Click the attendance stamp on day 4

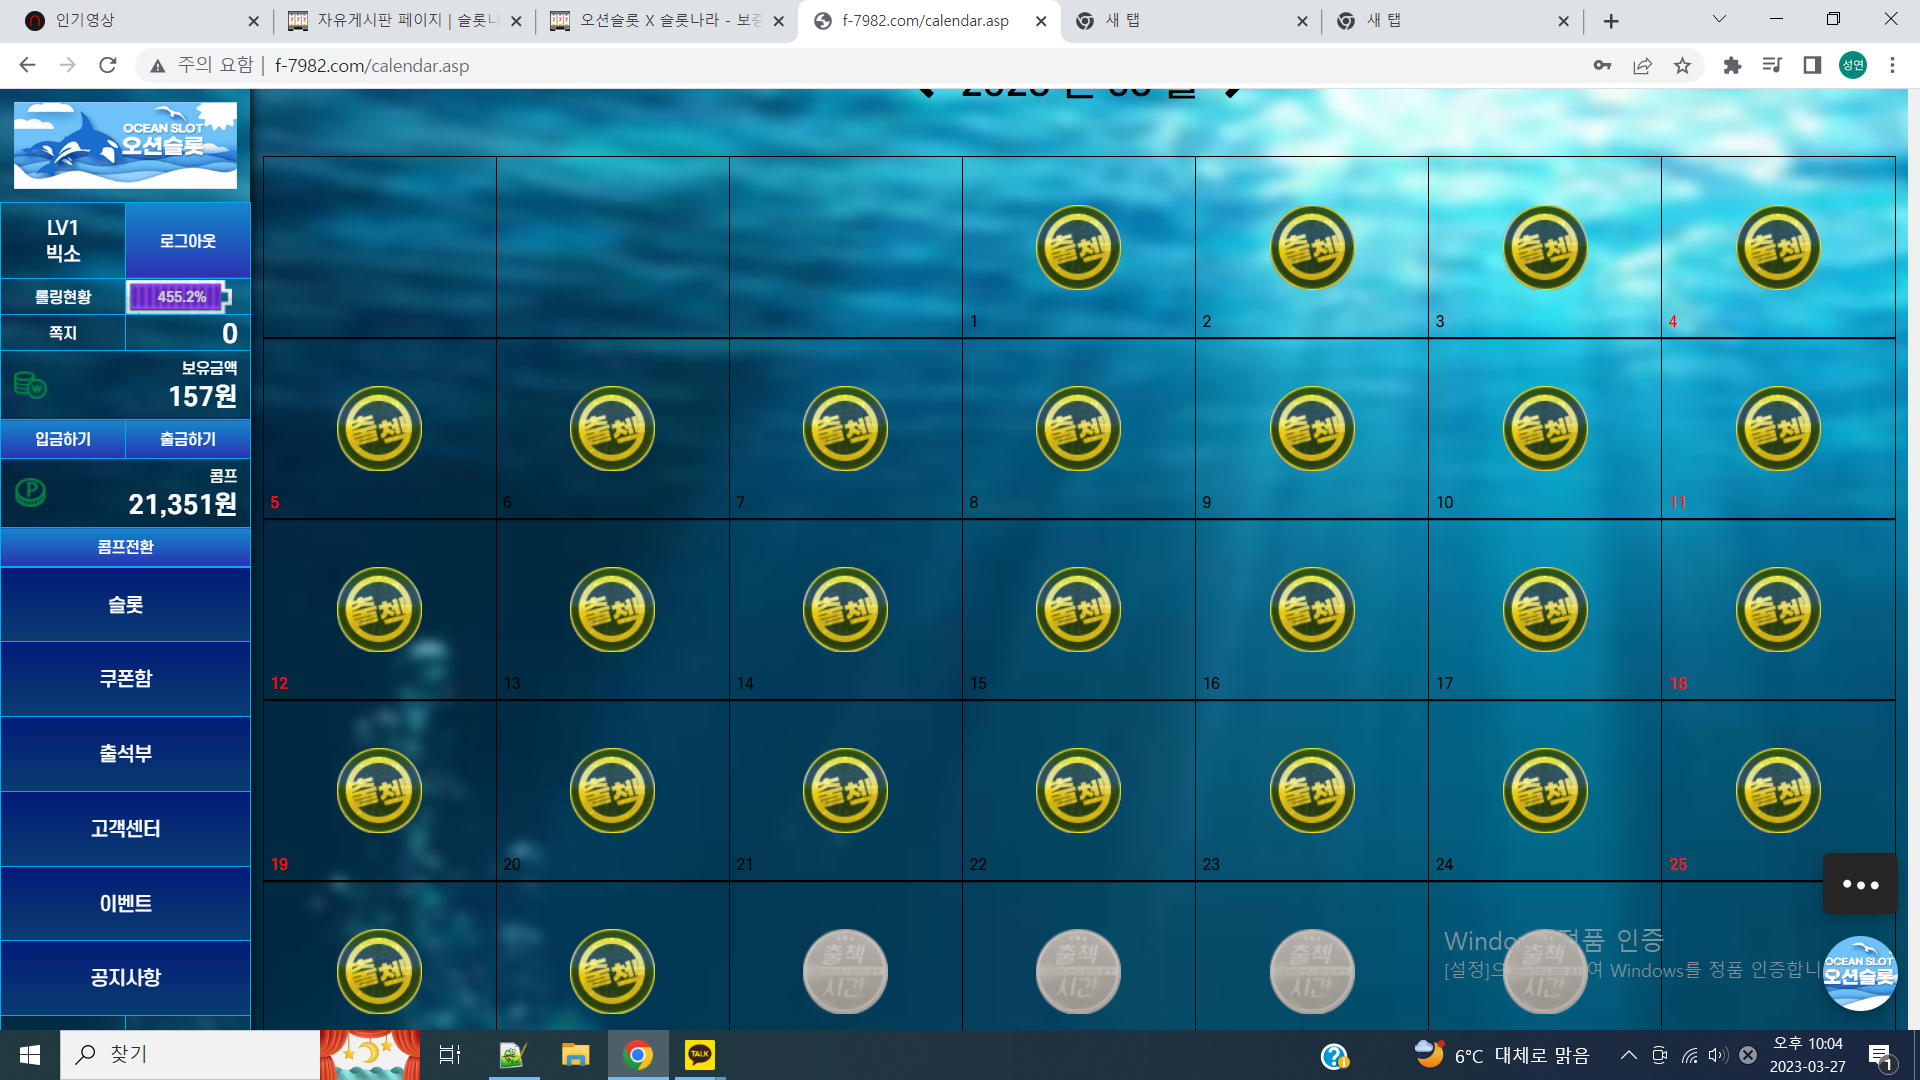click(1778, 247)
